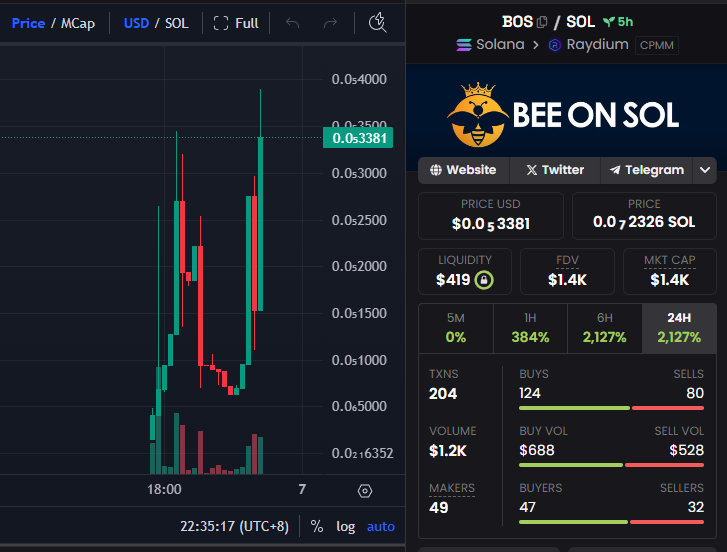Click the SELLERS count 32
This screenshot has height=552, width=727.
[696, 507]
